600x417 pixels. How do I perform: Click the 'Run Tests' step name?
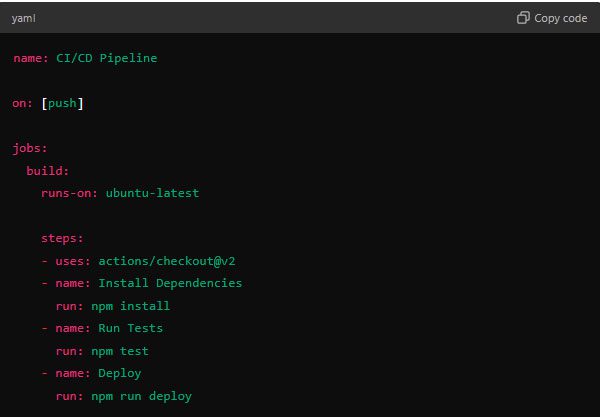point(130,328)
